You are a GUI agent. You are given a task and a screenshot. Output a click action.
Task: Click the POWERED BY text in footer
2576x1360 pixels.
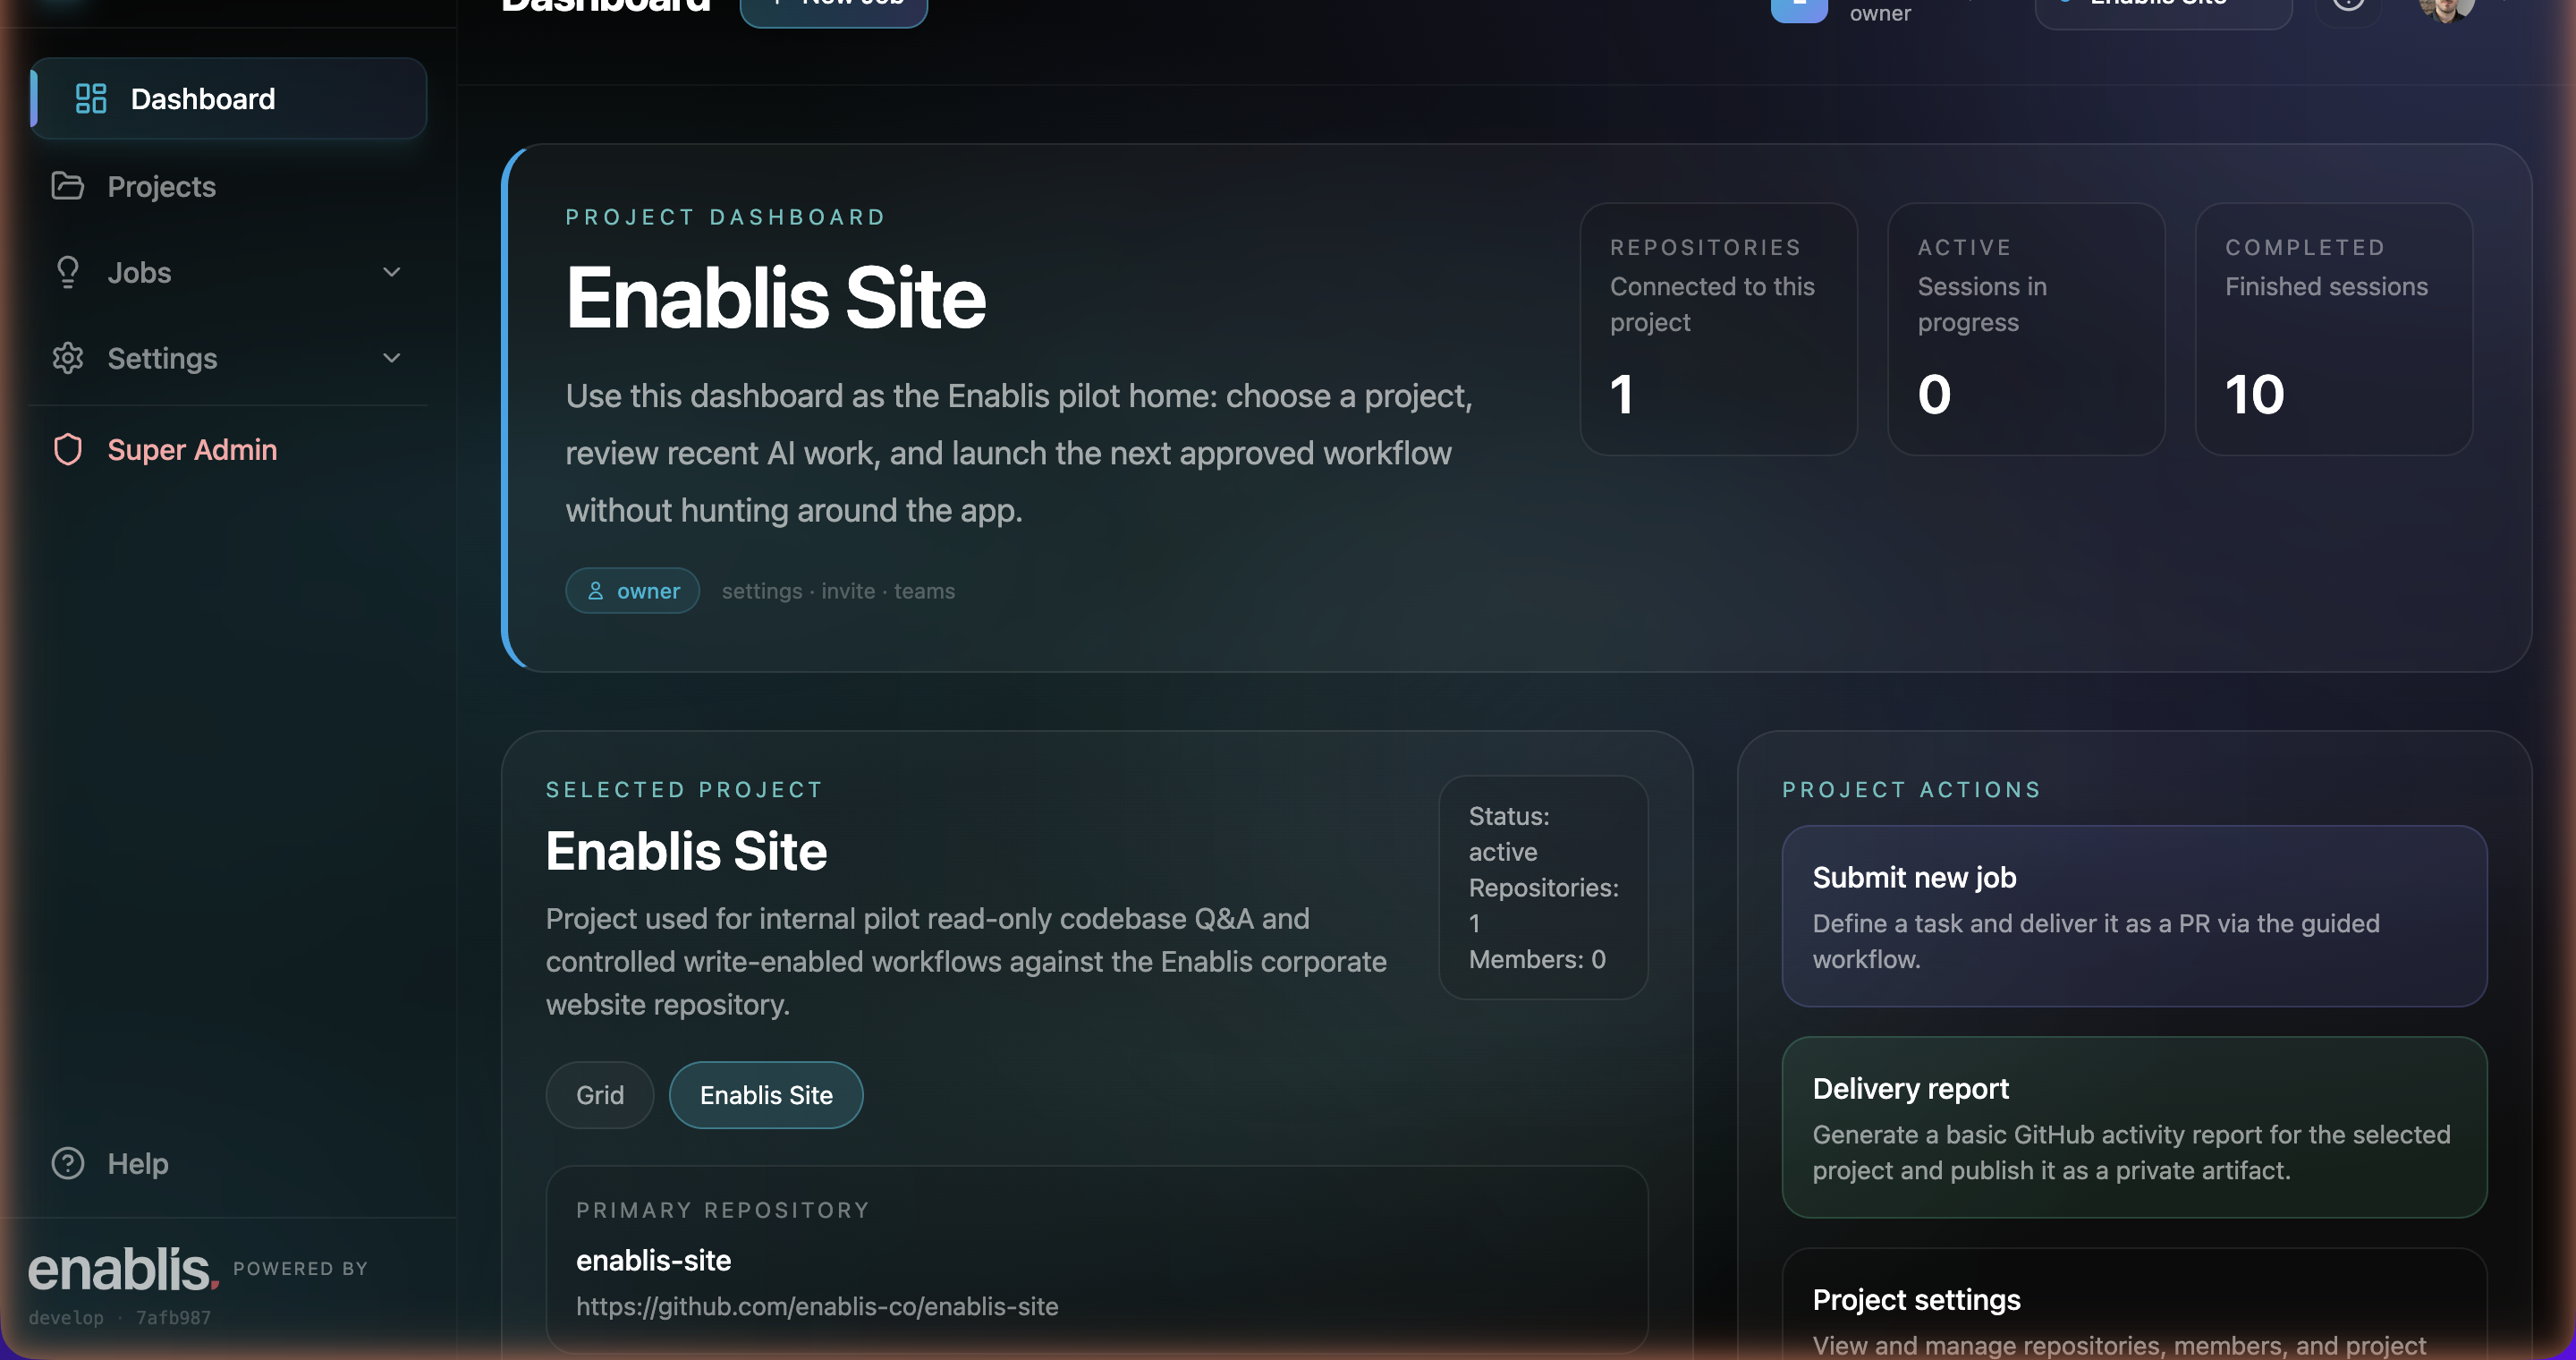pyautogui.click(x=300, y=1268)
